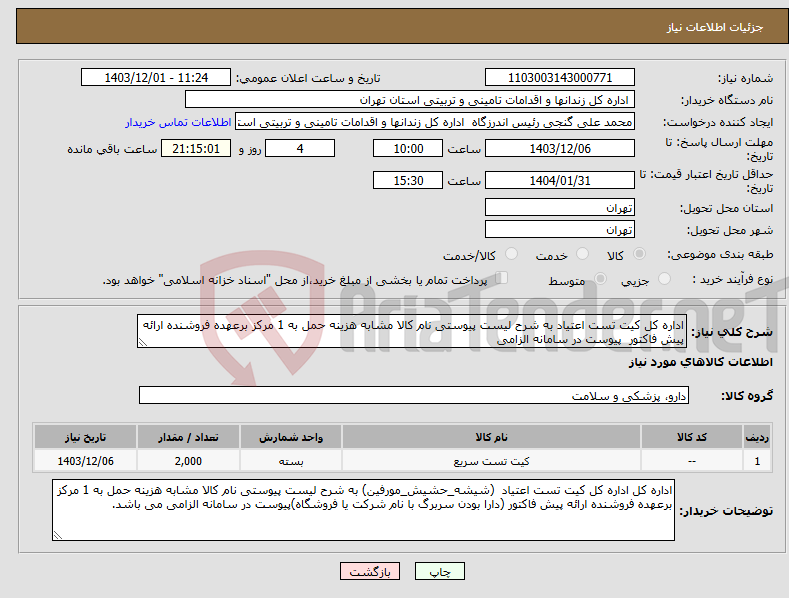Click the بازگشت back button
Screen dimensions: 789x598
point(370,571)
